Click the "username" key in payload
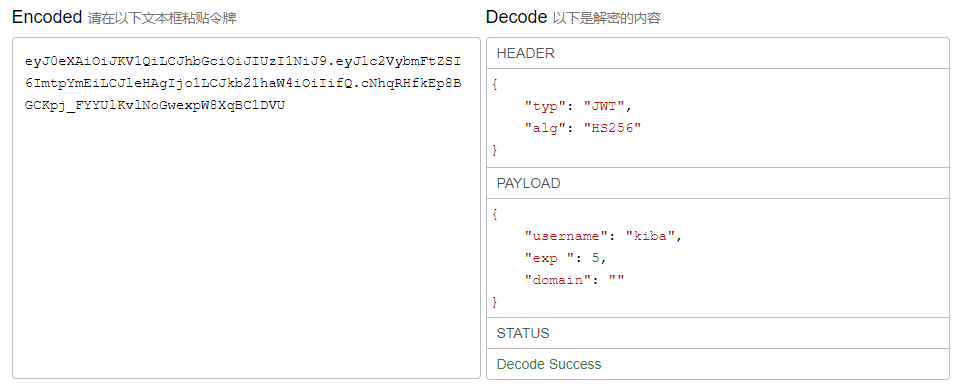This screenshot has width=955, height=384. (562, 236)
